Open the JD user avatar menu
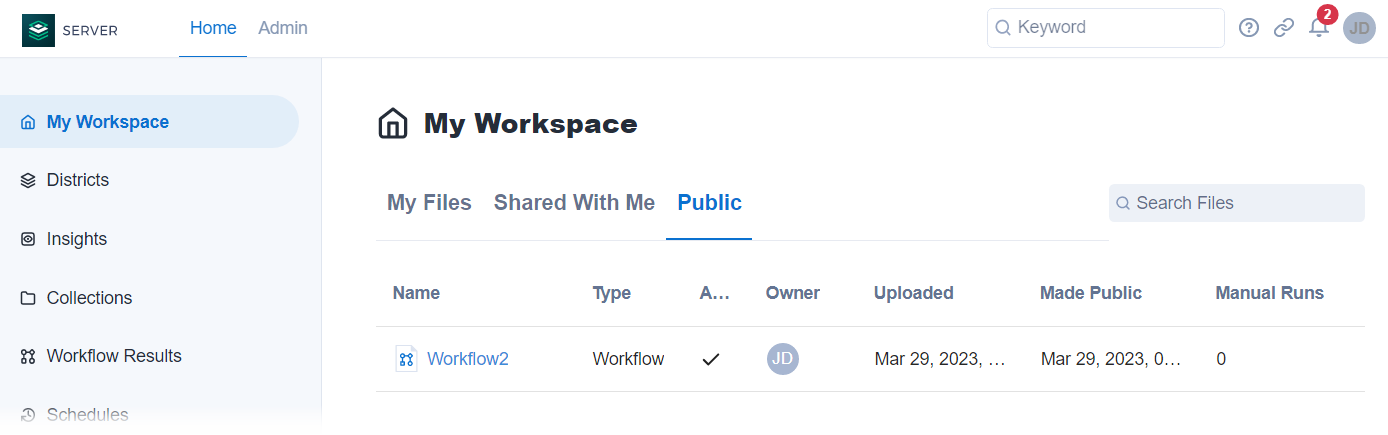 tap(1359, 28)
